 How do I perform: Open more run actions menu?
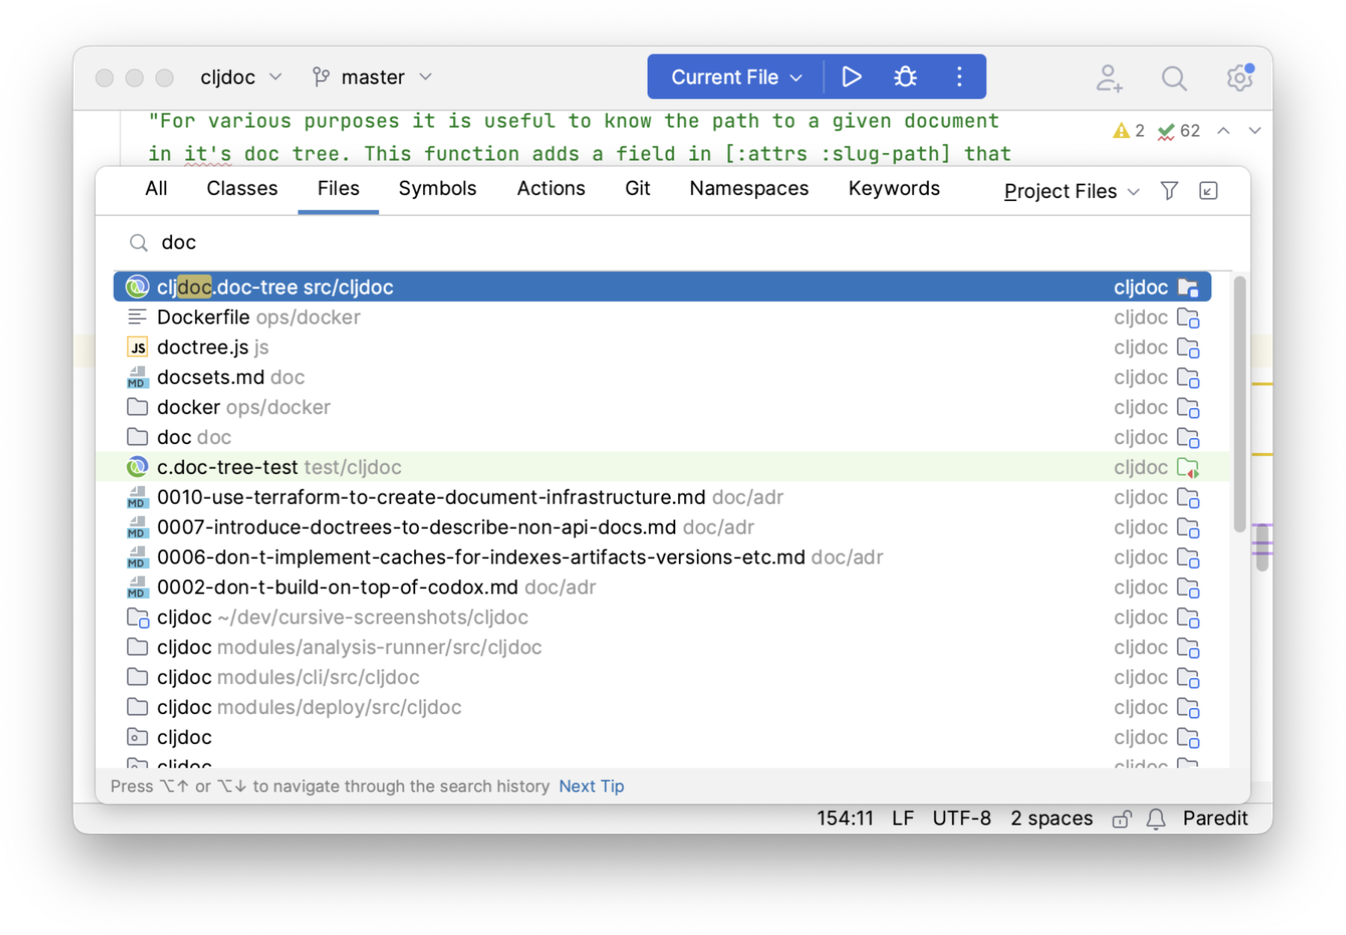959,77
